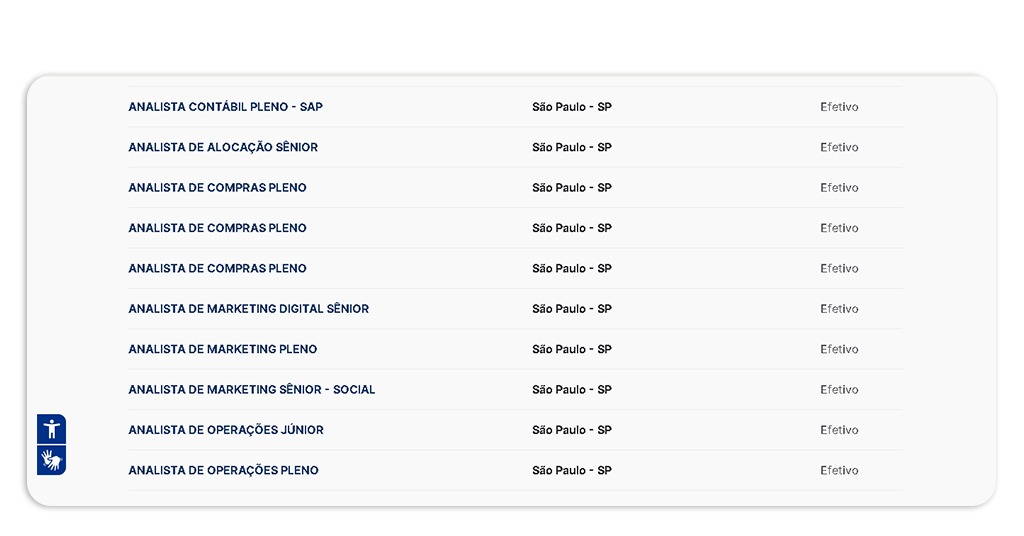Screen dimensions: 1024x536
Task: Click the second Analista de Compras Pleno listing
Action: coord(217,228)
